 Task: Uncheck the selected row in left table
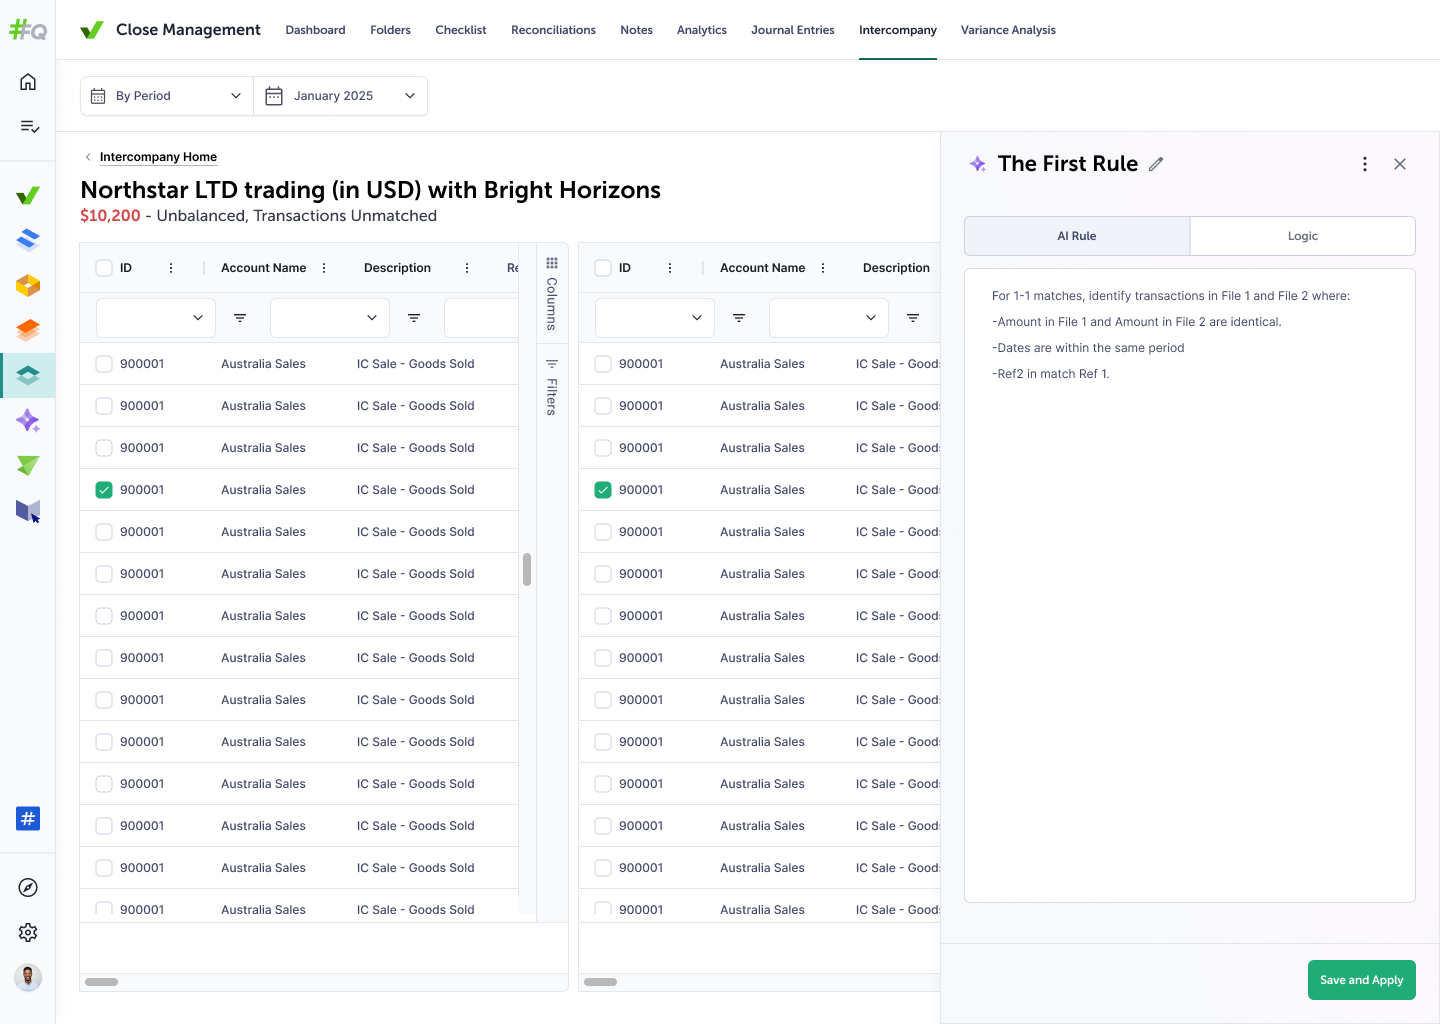(104, 490)
